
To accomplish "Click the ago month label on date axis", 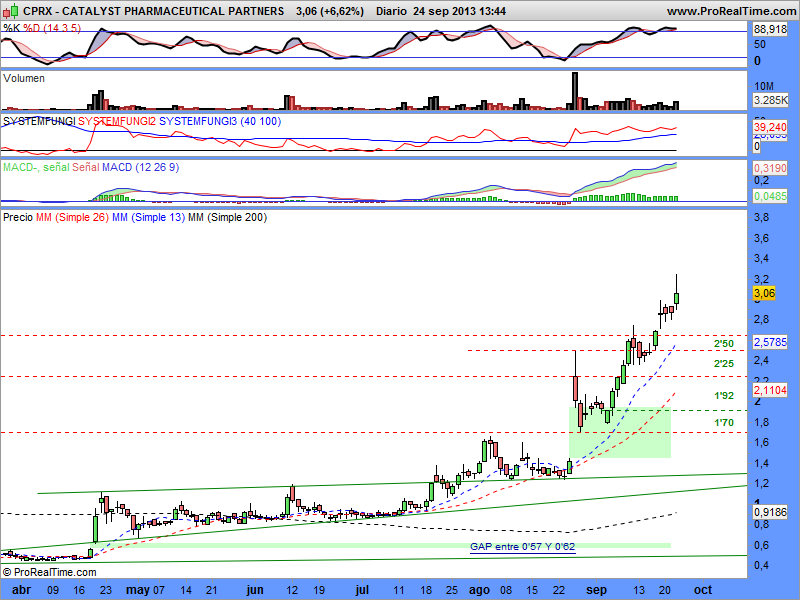I will [x=479, y=590].
